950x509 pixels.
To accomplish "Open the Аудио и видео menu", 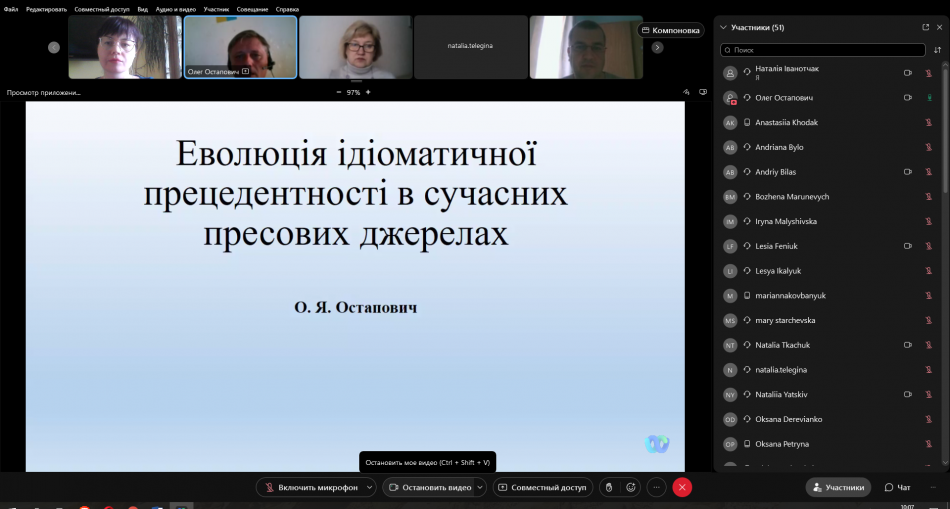I will [176, 9].
